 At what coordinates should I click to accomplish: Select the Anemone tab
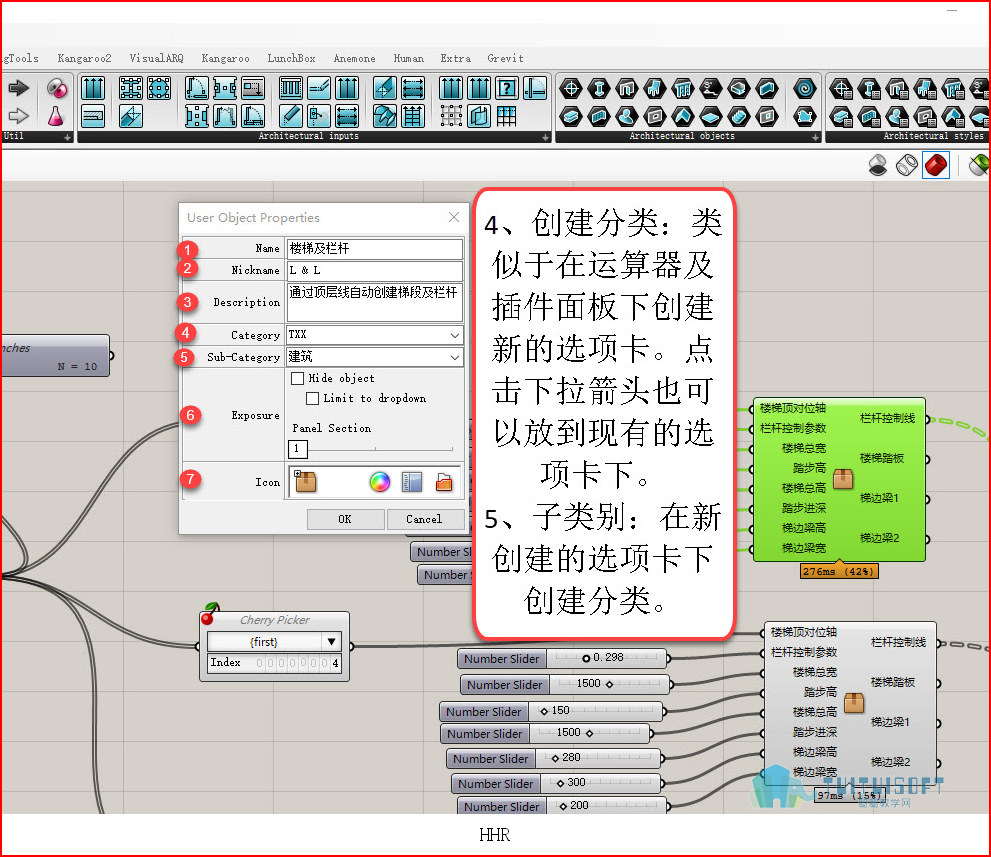pyautogui.click(x=354, y=58)
